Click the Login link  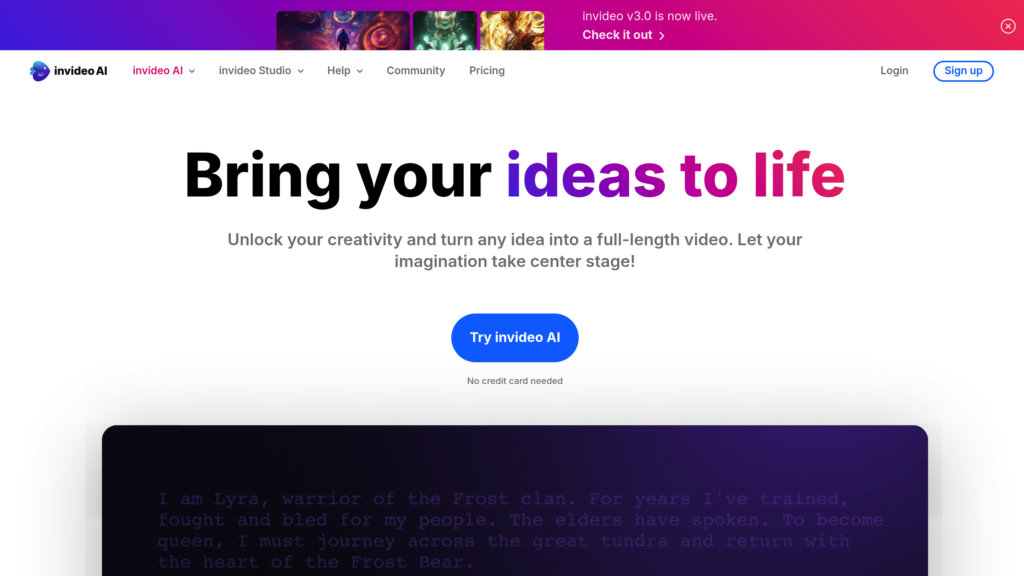[894, 71]
